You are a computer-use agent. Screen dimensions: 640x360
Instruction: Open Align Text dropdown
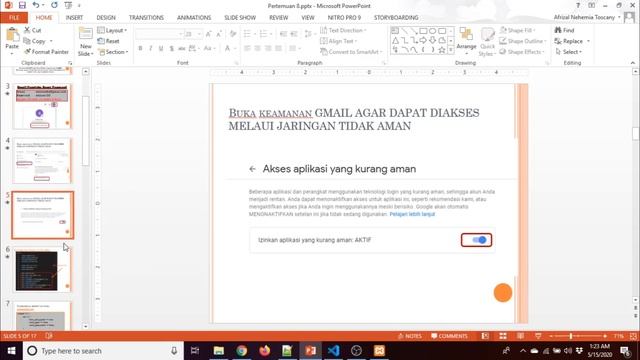pos(338,41)
